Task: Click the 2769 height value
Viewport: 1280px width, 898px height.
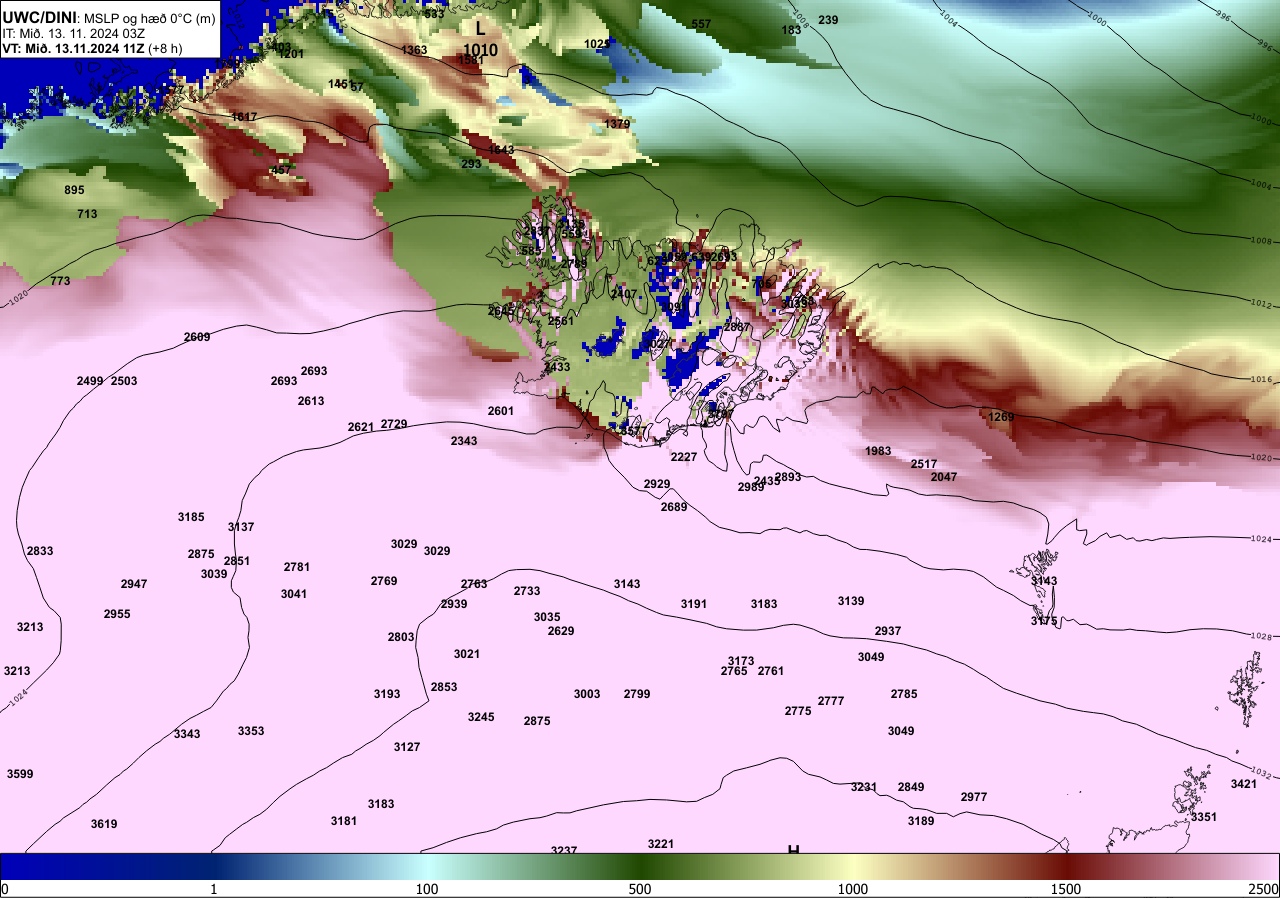Action: point(384,581)
